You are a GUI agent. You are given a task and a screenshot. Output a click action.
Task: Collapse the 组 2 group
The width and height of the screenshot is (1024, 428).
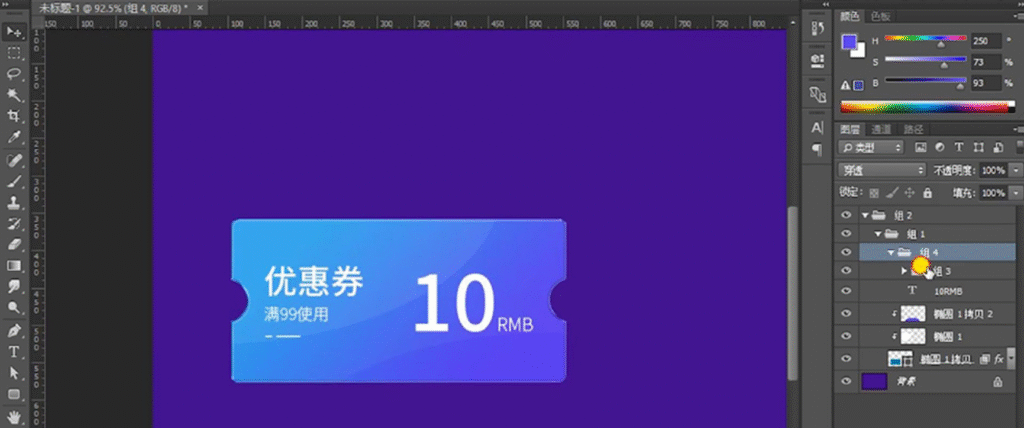click(865, 215)
